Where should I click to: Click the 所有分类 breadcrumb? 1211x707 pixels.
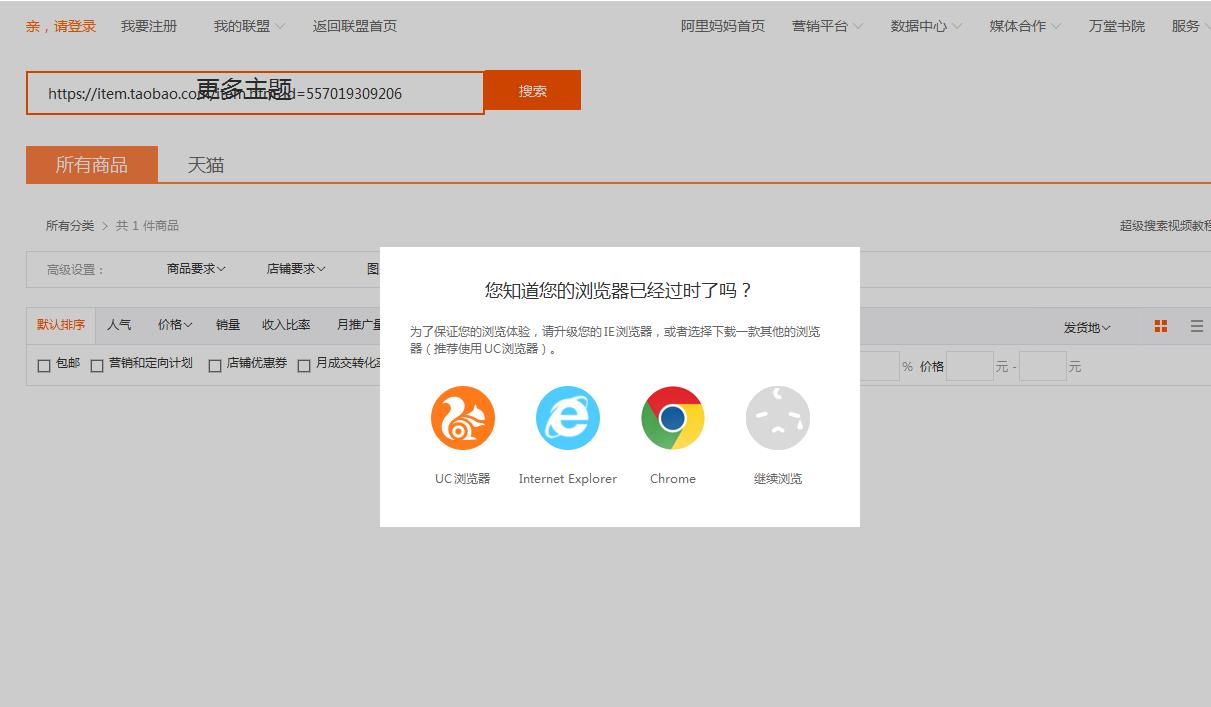70,226
